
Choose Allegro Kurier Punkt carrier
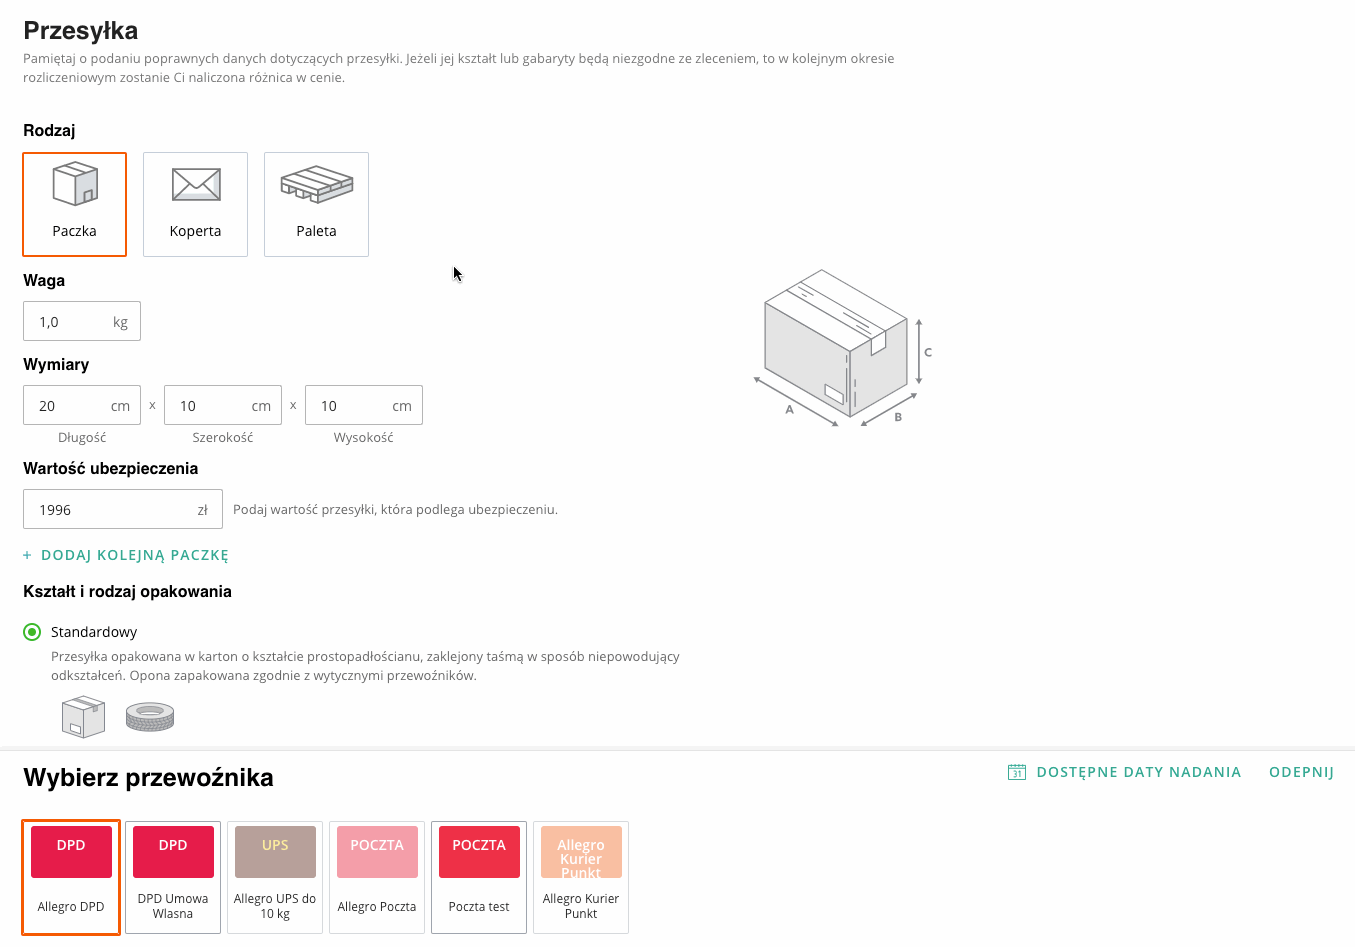point(581,877)
